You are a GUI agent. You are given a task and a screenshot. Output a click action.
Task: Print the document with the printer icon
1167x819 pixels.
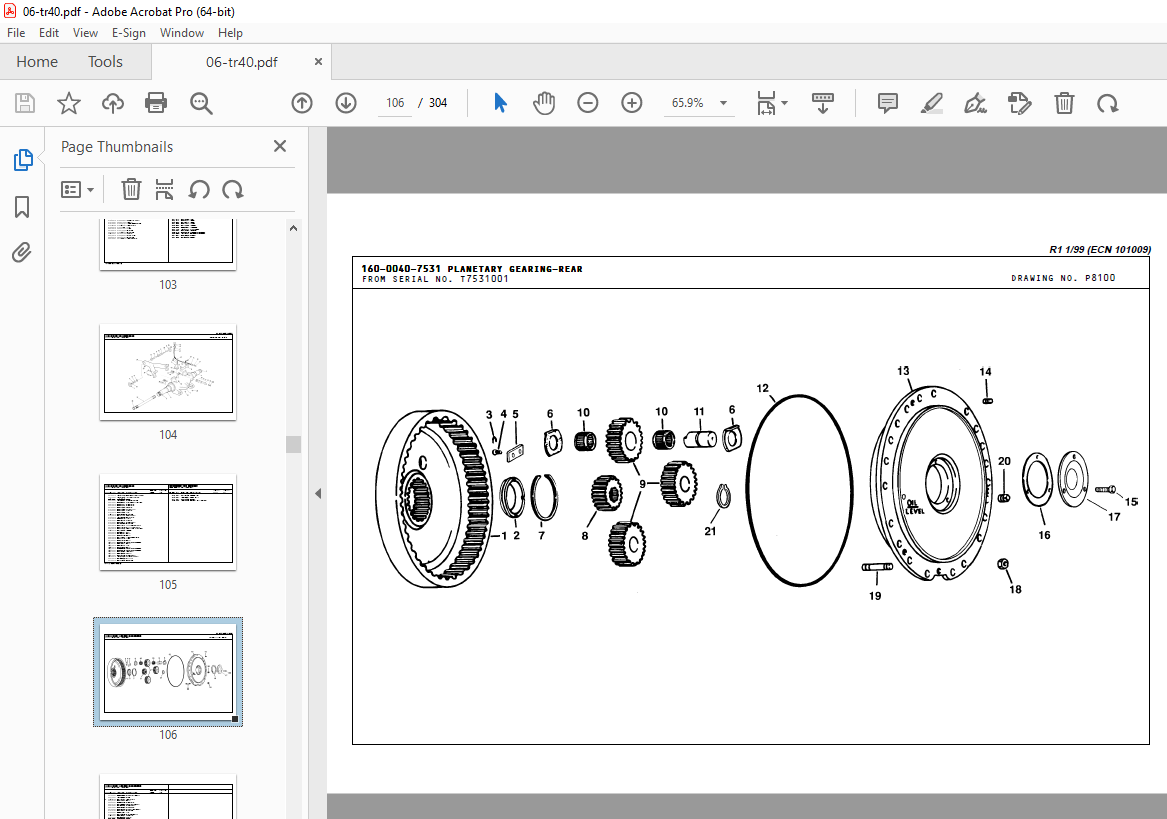coord(156,103)
